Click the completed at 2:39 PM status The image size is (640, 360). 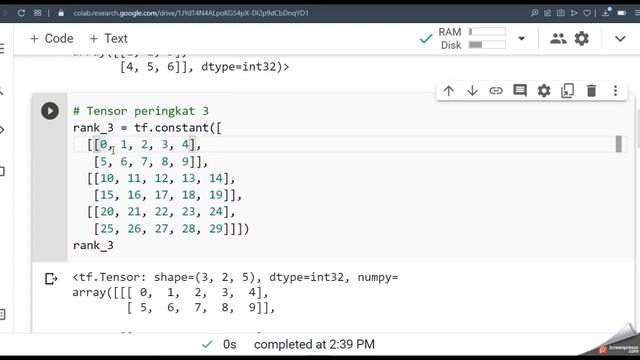coord(314,344)
